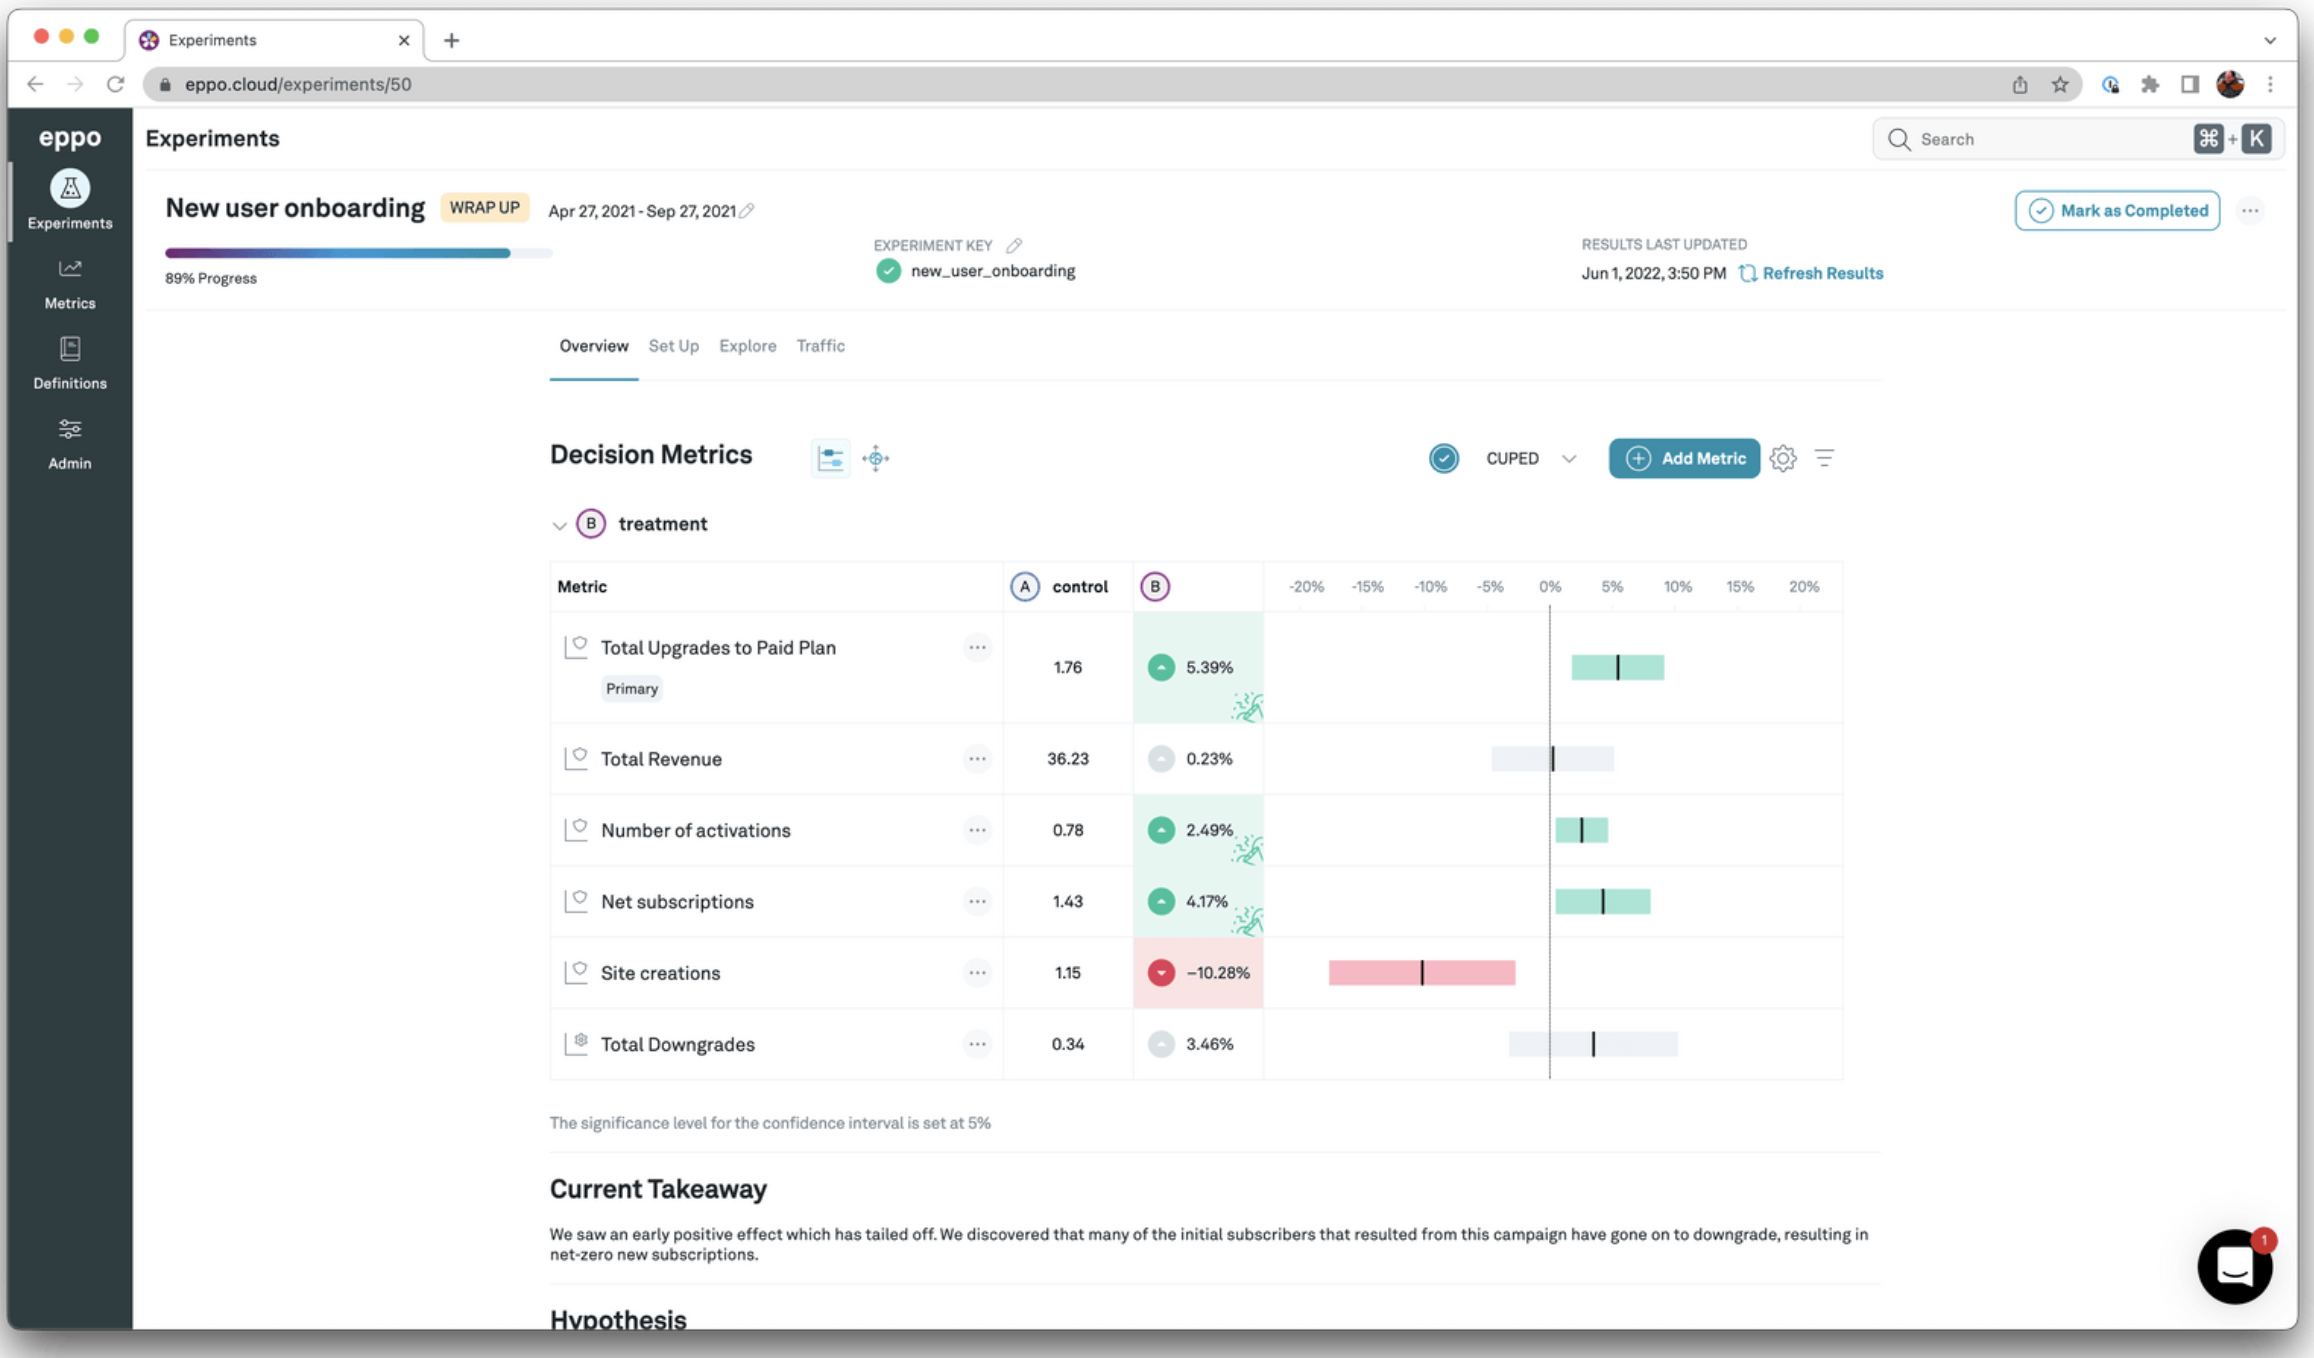Click the experiment progress bar
Viewport: 2314px width, 1358px height.
[x=358, y=253]
